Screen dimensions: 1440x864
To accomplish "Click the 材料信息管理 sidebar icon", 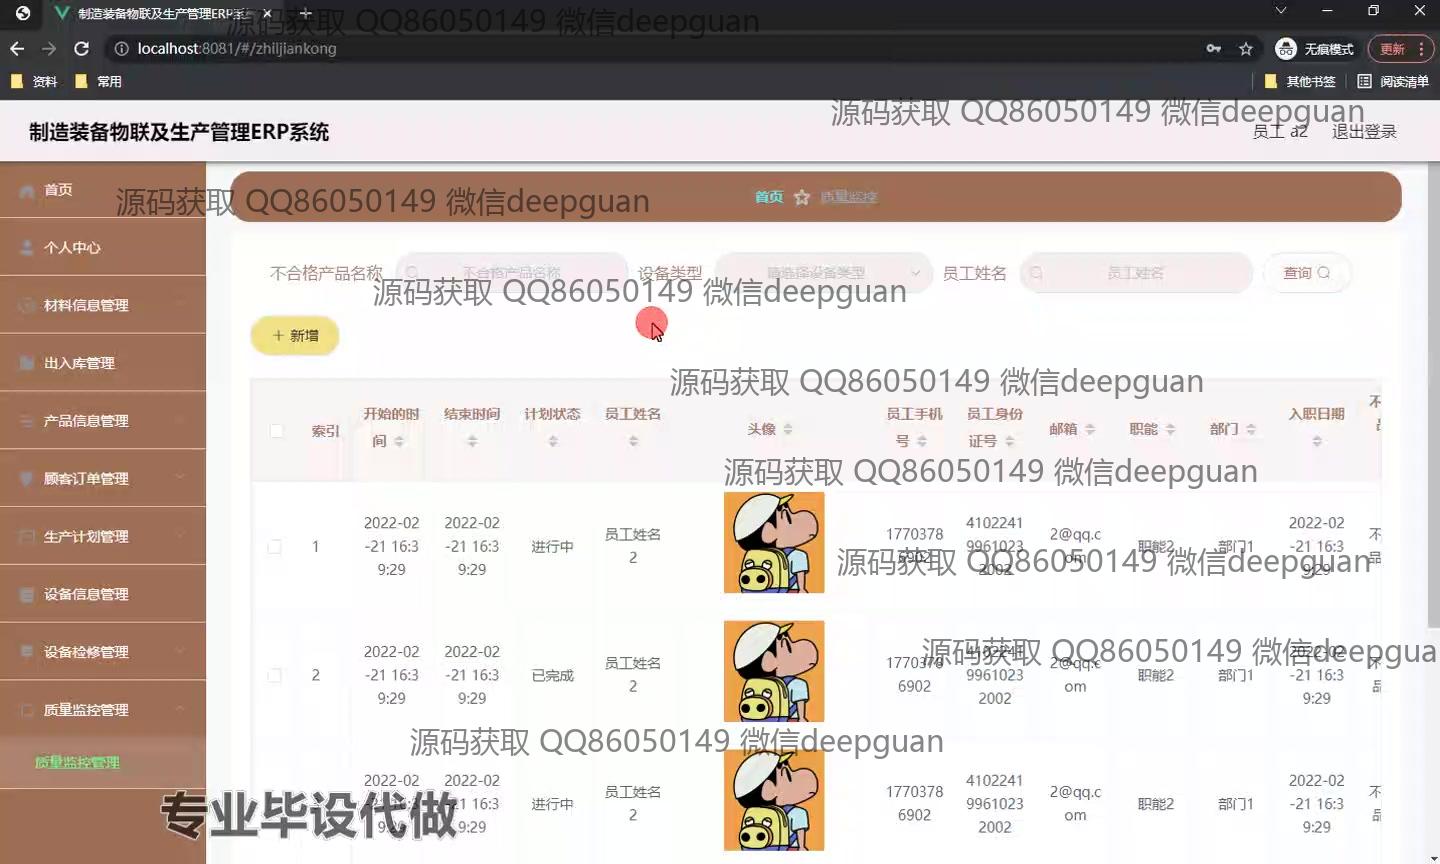I will click(x=27, y=306).
